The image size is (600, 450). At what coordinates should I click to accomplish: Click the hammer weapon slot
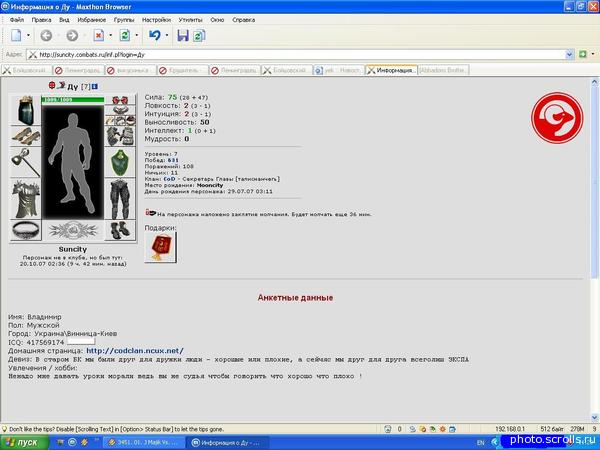pyautogui.click(x=25, y=163)
